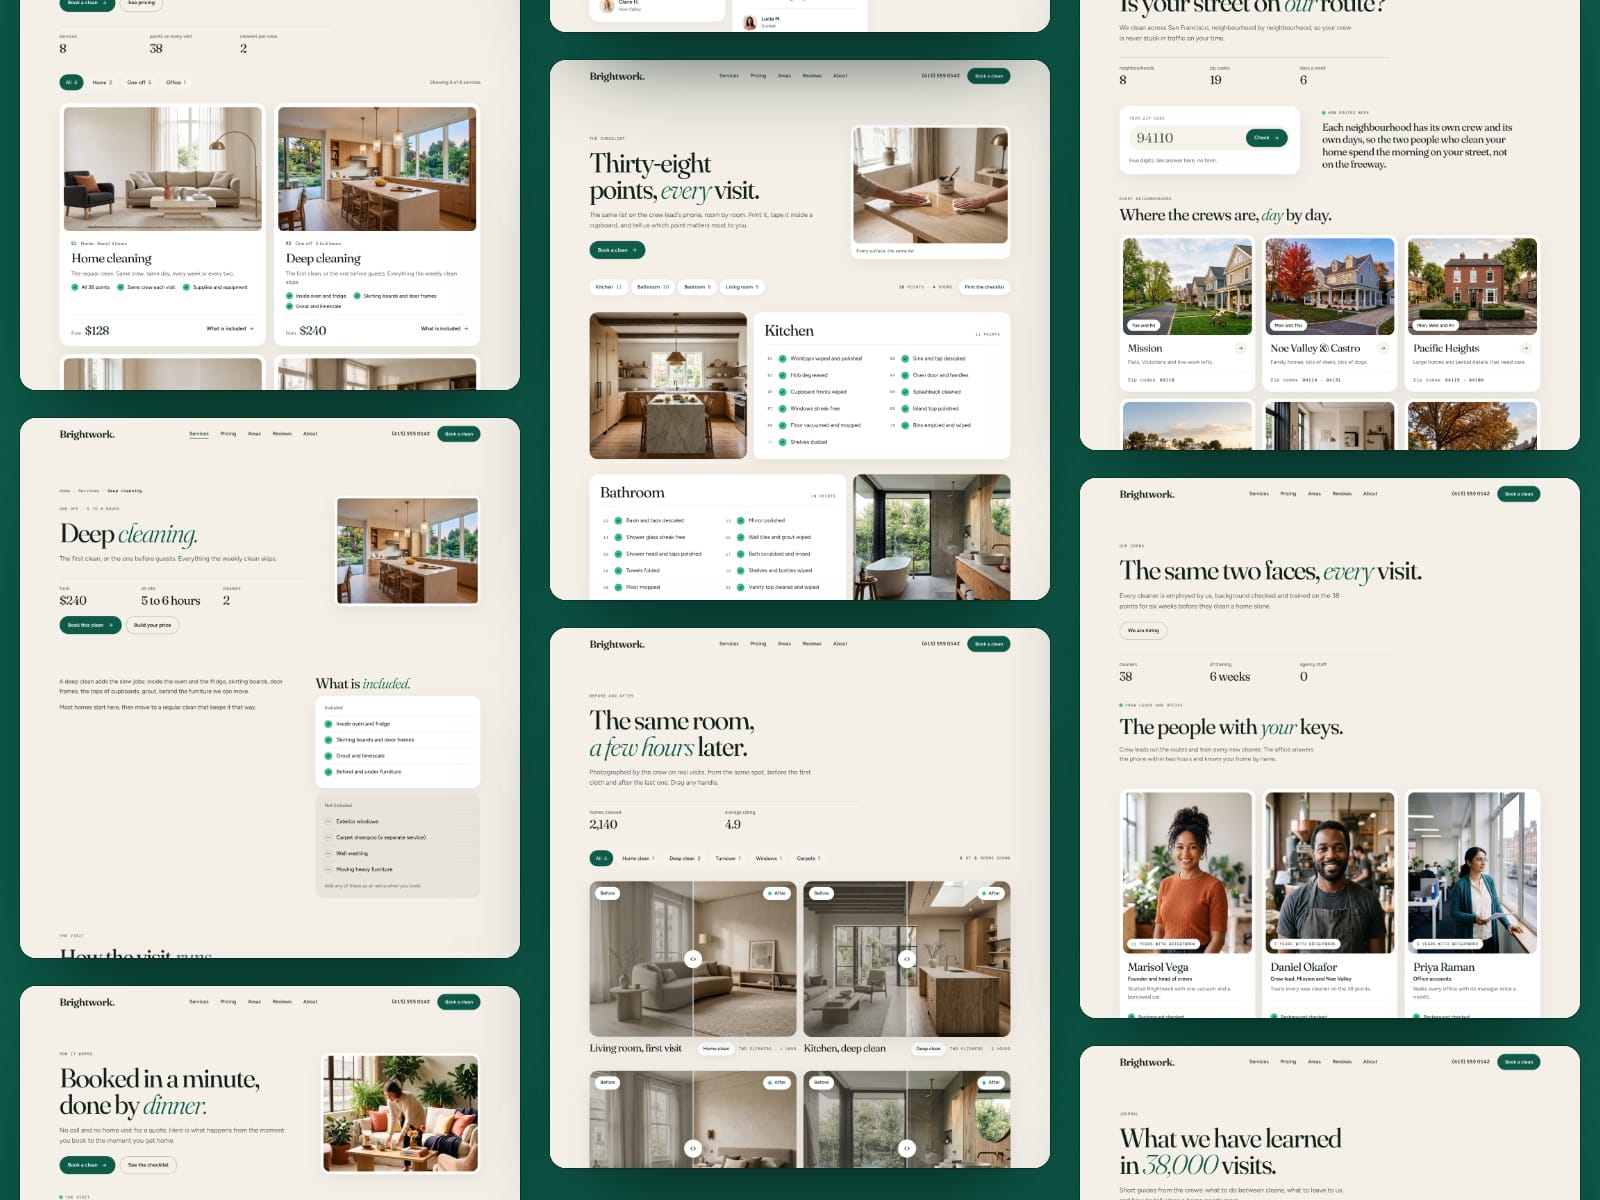Open Reviews in the same room page nav
1600x1200 pixels.
[812, 644]
